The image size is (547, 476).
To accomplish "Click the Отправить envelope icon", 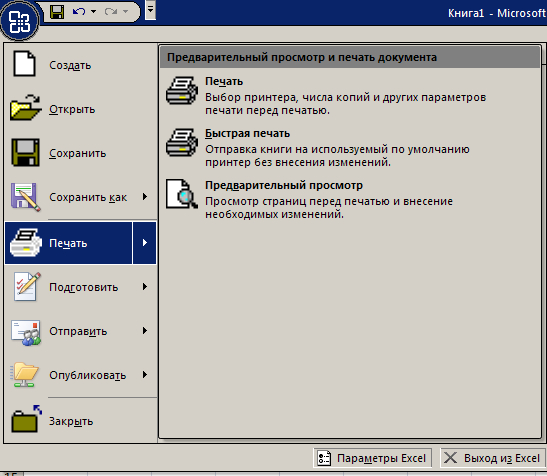I will [x=26, y=333].
